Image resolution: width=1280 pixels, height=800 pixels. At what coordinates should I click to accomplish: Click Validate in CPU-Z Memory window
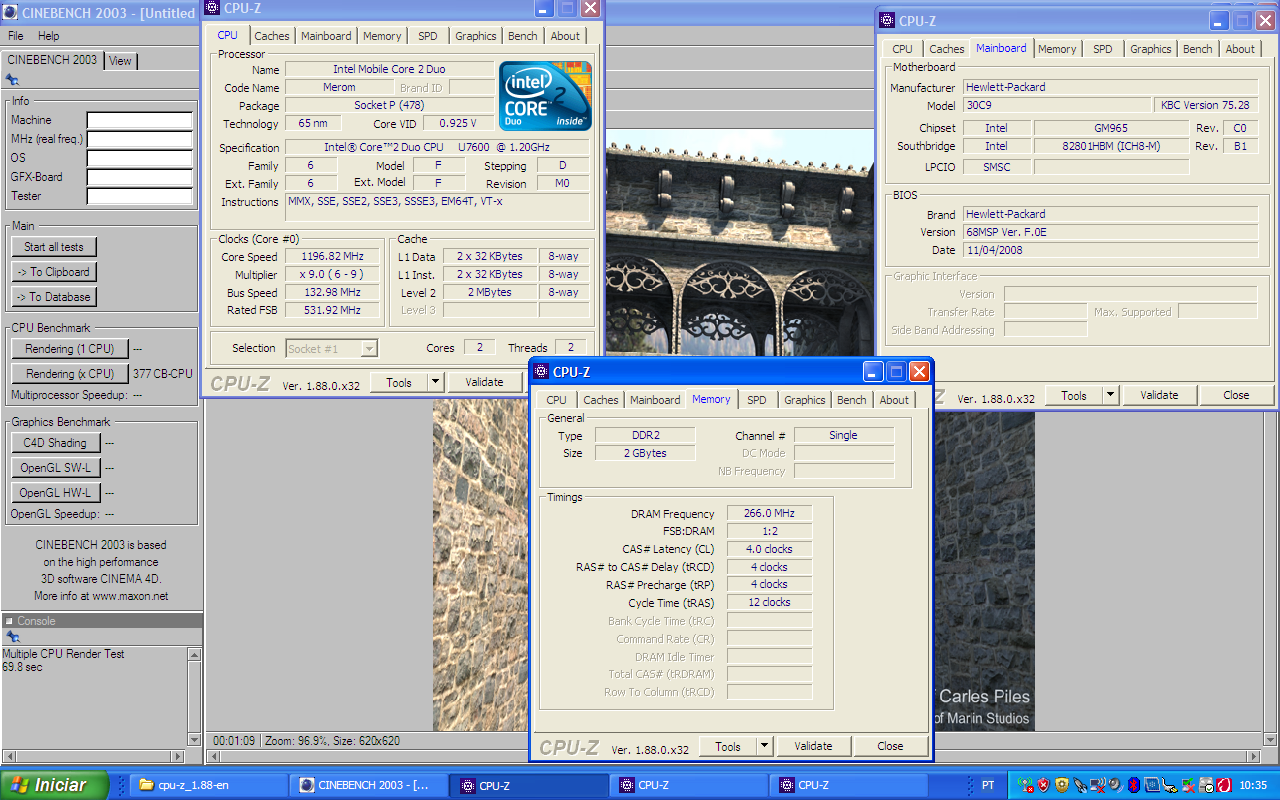point(814,746)
